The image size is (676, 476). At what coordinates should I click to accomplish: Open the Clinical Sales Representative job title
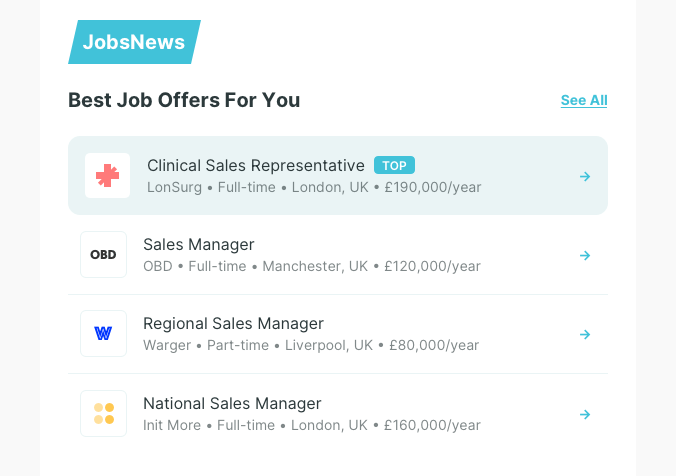pos(256,165)
